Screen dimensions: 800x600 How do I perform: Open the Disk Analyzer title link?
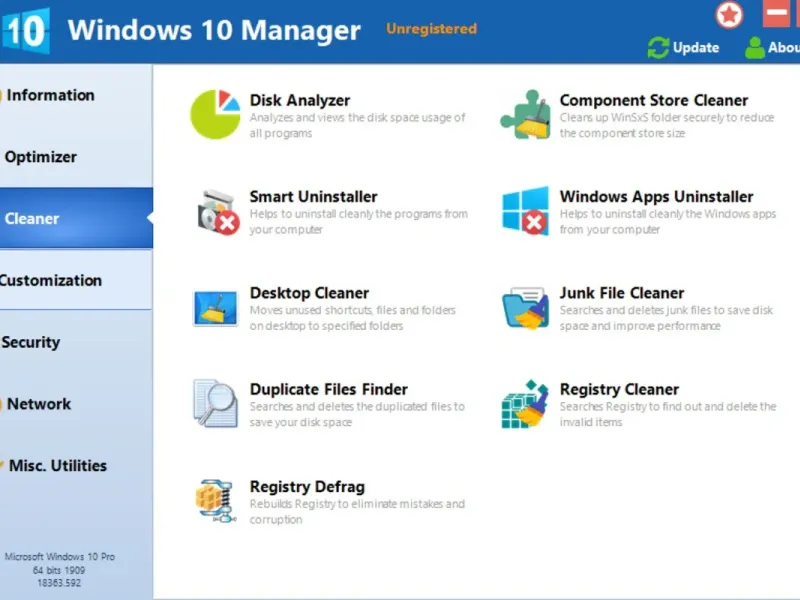point(300,101)
